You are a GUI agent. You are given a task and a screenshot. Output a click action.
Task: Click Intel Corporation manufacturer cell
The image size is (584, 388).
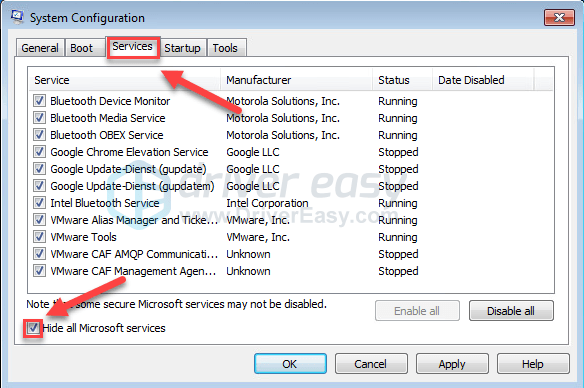(267, 203)
